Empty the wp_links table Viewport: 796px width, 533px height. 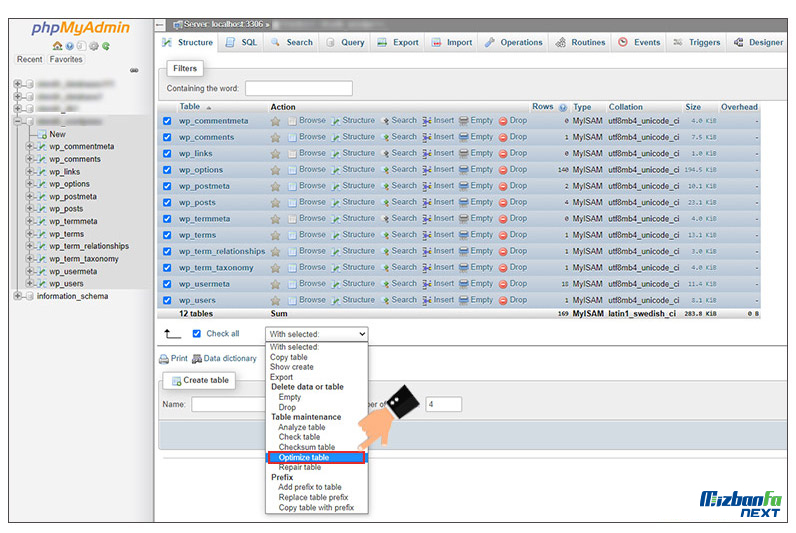point(476,153)
